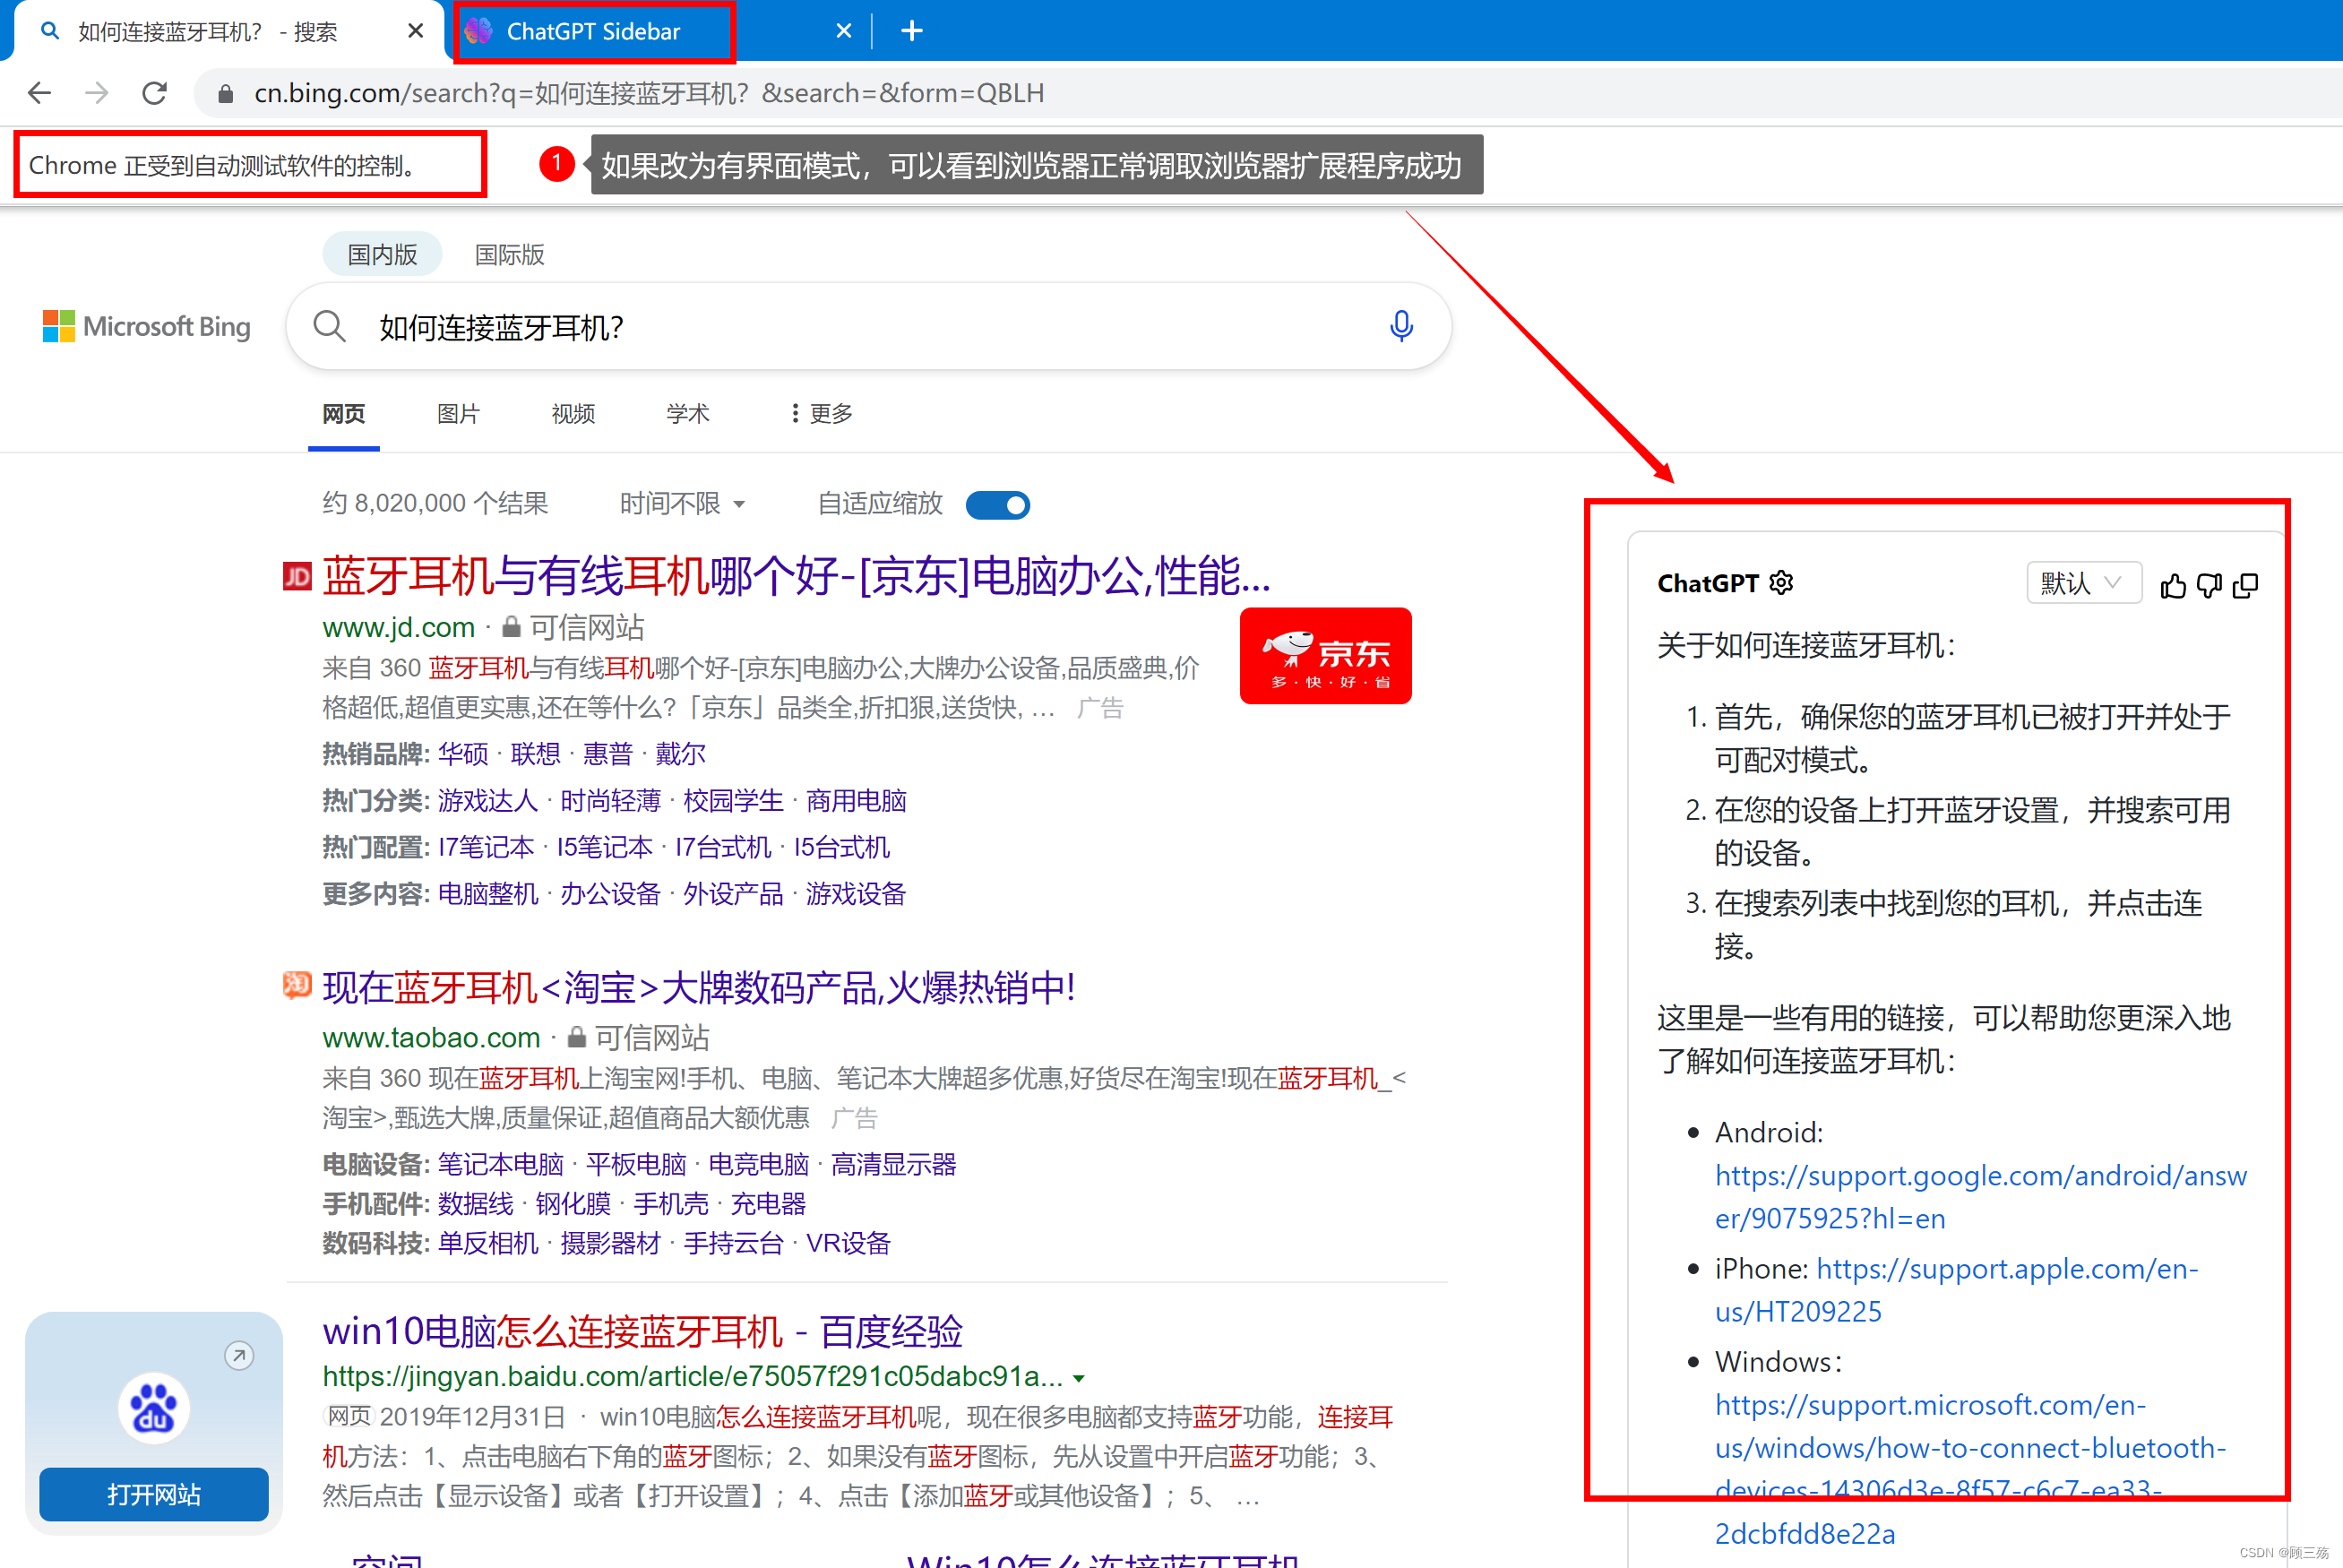
Task: Select the 视频 search tab
Action: point(573,414)
